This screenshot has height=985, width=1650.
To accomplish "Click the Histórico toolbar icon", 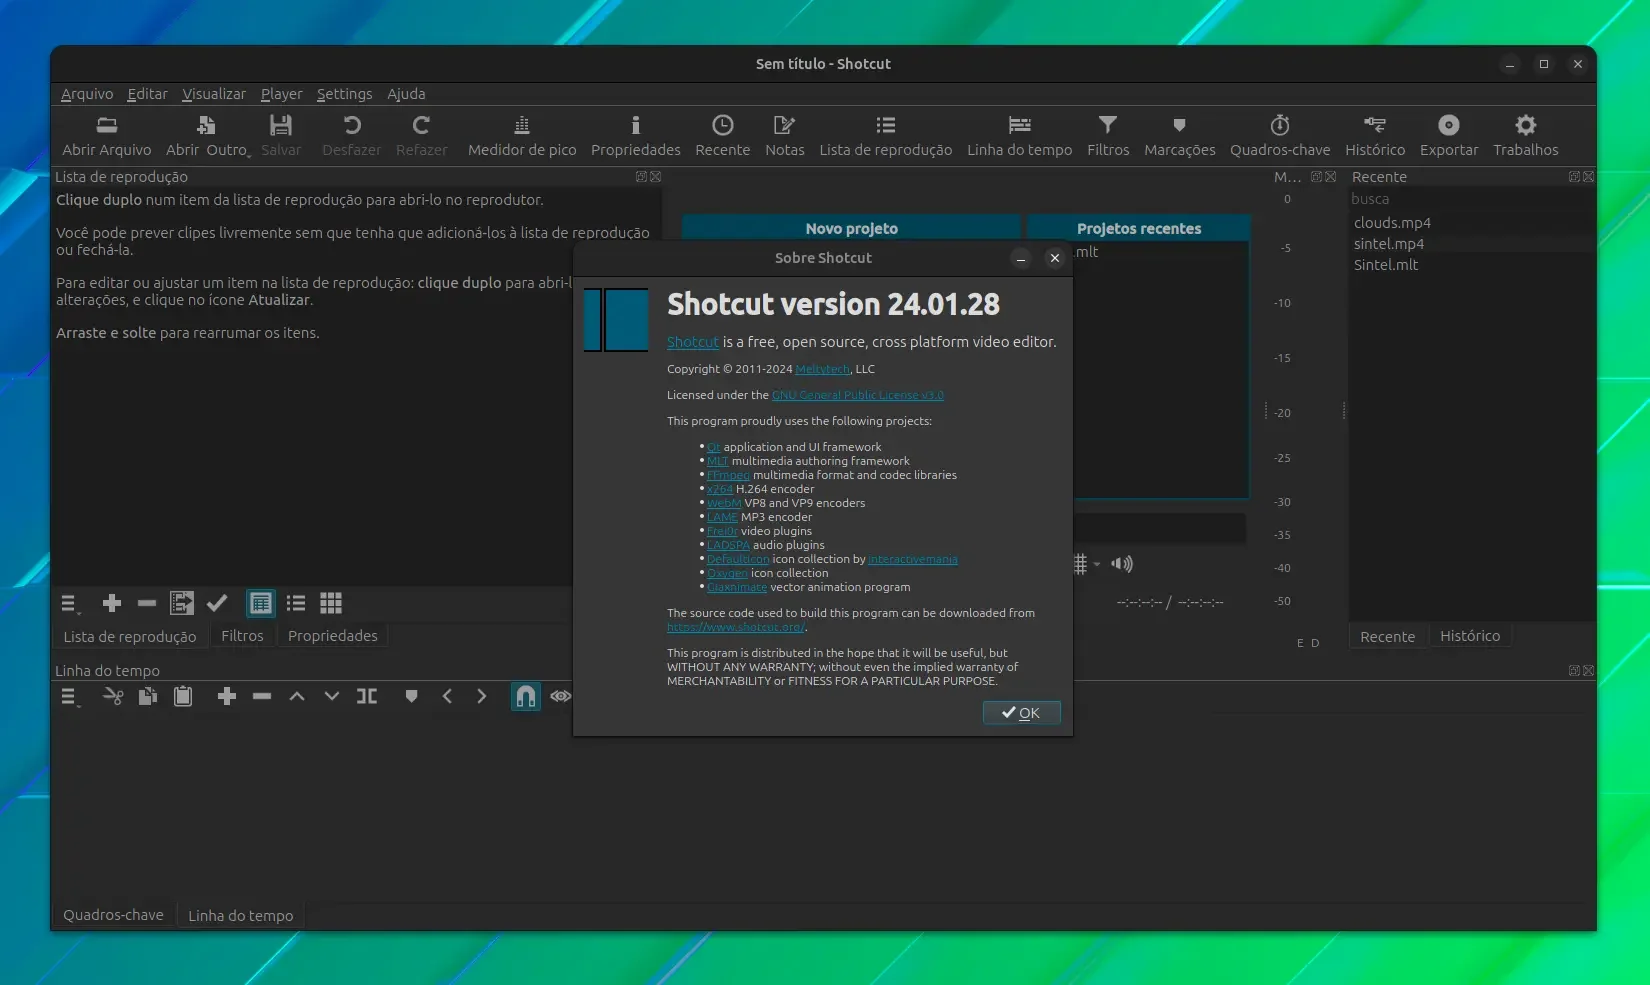I will point(1375,126).
